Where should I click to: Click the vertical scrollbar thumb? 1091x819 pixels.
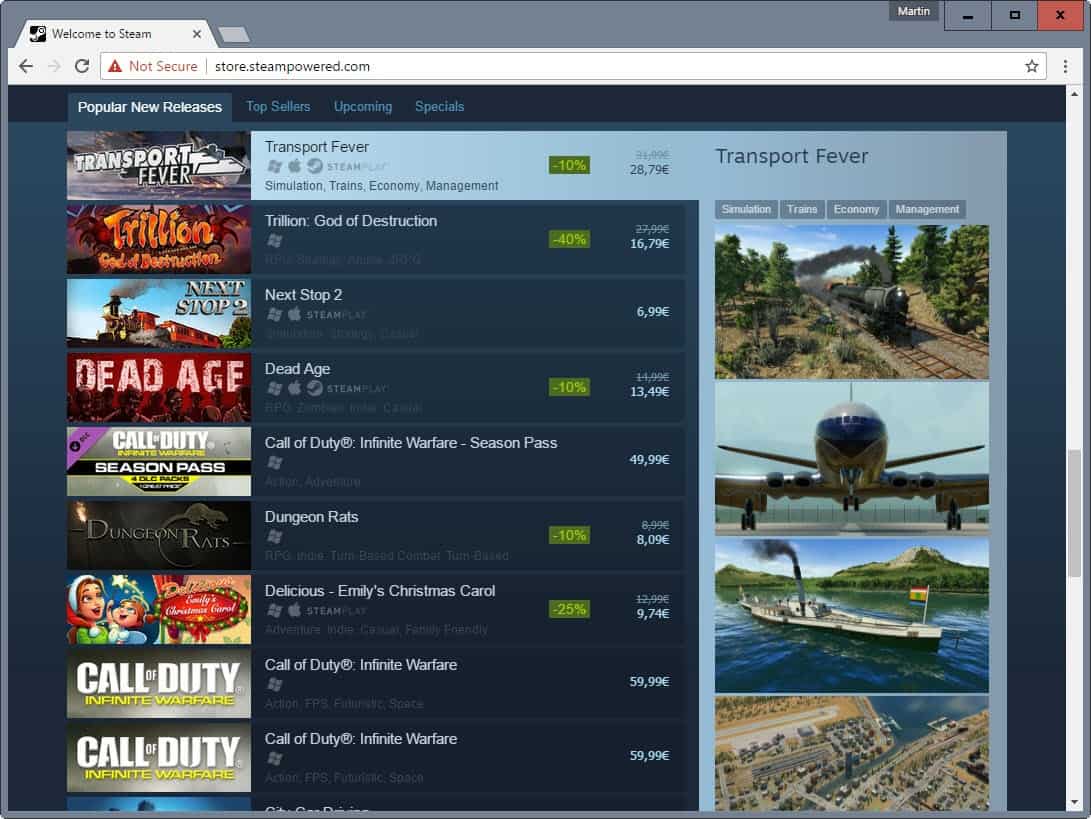[x=1074, y=514]
